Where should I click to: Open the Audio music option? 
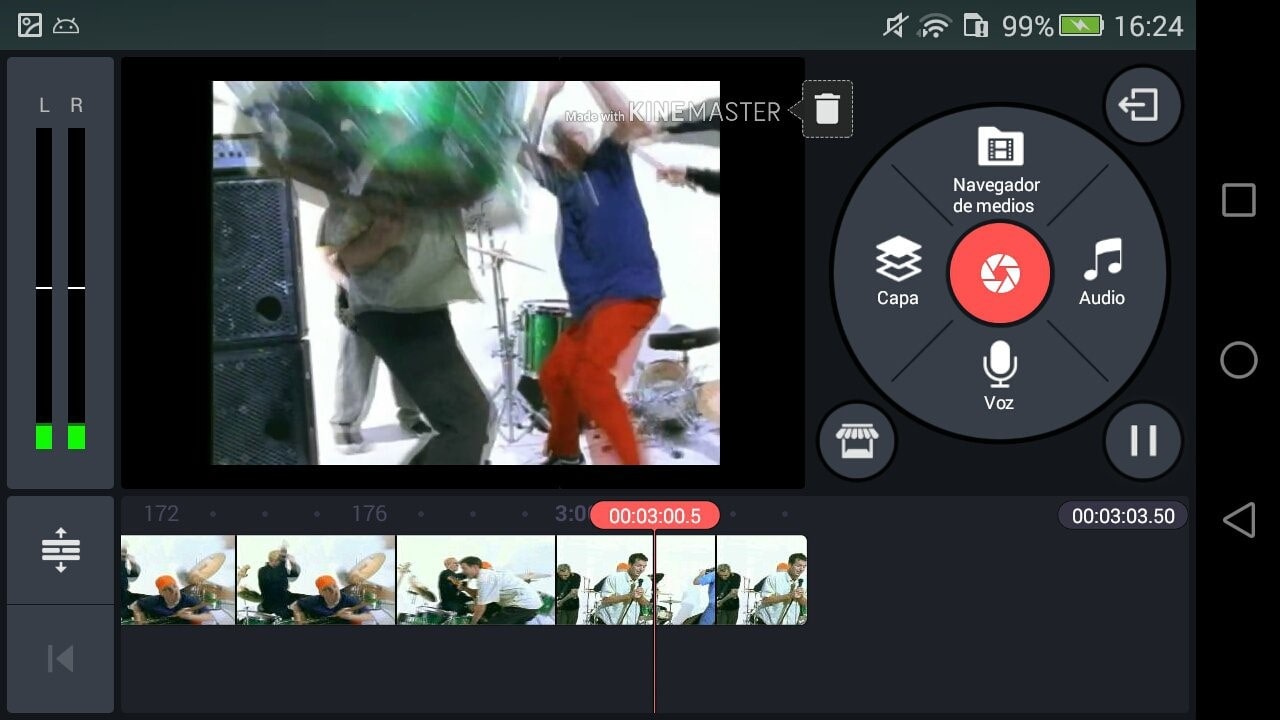1102,270
